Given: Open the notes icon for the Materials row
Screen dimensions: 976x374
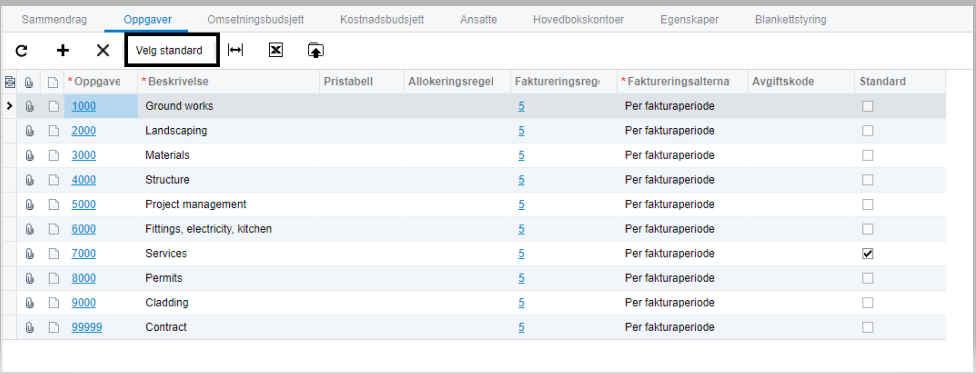Looking at the screenshot, I should [x=54, y=156].
